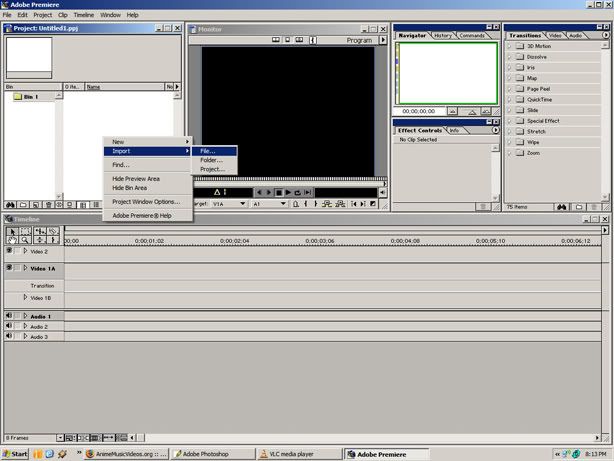Expand the Page Peel transitions folder
614x461 pixels.
[x=509, y=89]
